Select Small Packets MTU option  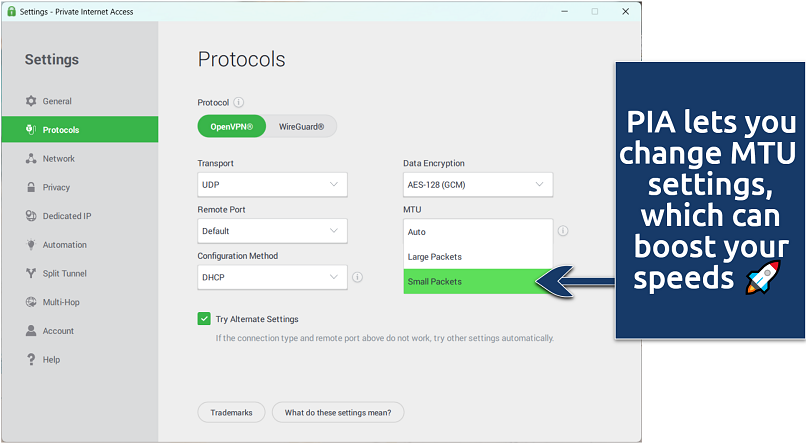pos(478,281)
